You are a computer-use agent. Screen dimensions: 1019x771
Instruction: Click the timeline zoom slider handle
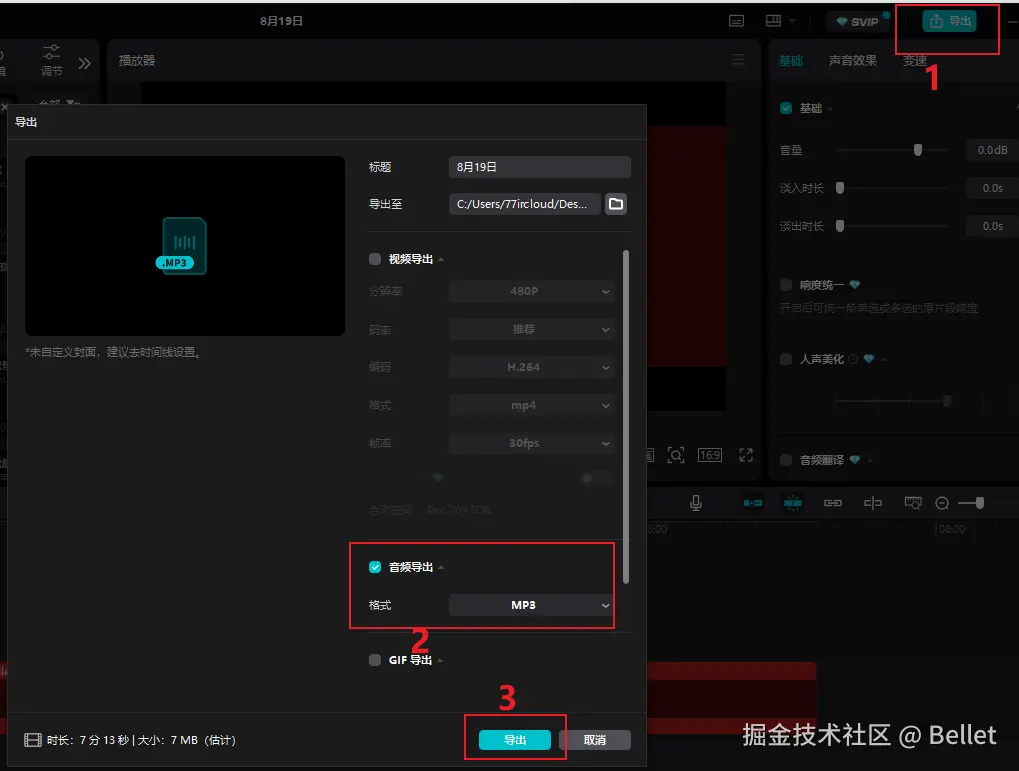point(980,503)
